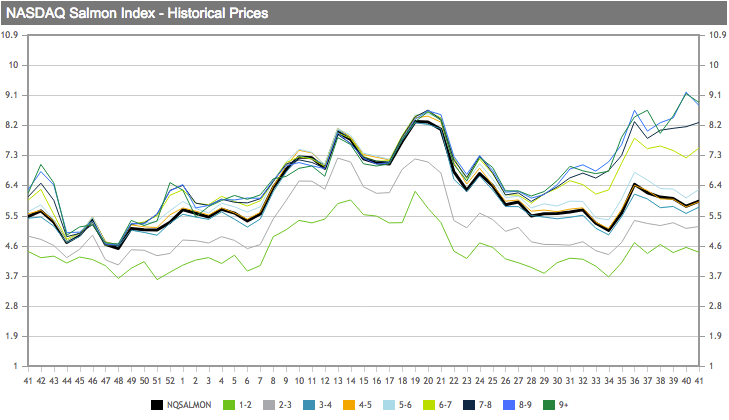Toggle the 9+ series legend label
Viewport: 729px width, 420px height.
[x=563, y=405]
